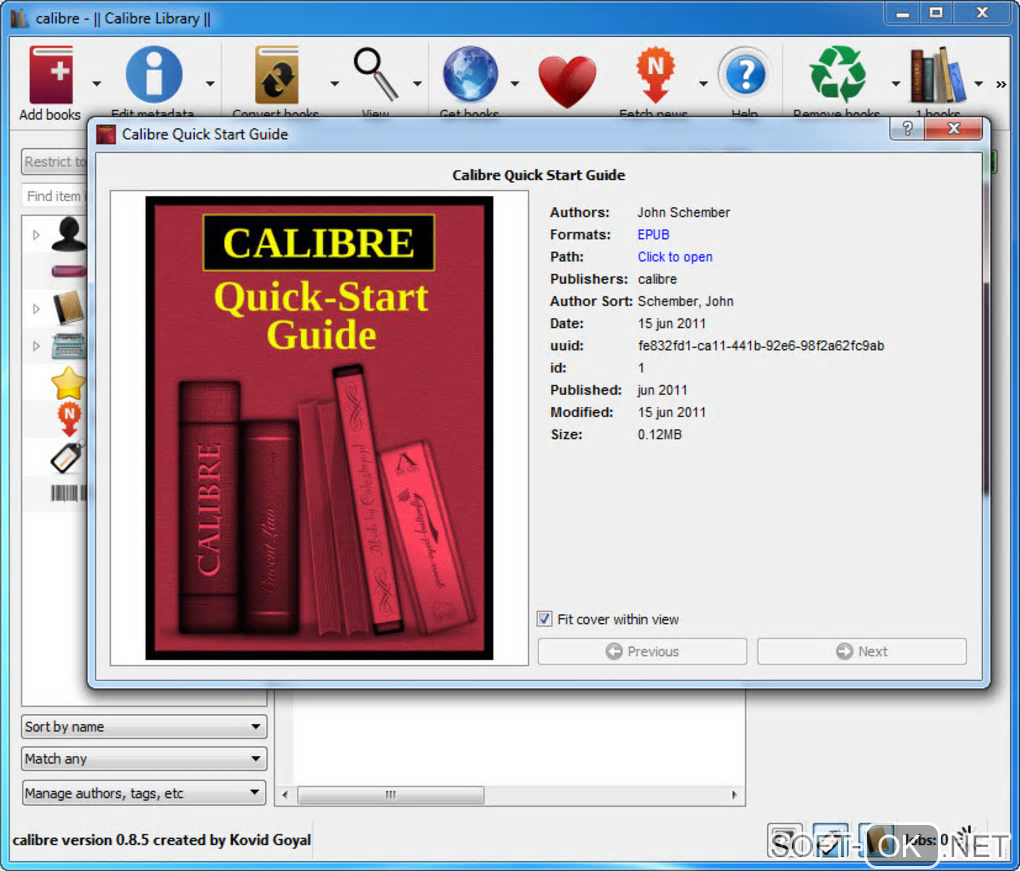Image resolution: width=1020 pixels, height=871 pixels.
Task: Open the Manage authors, tags, etc dropdown
Action: coord(144,793)
